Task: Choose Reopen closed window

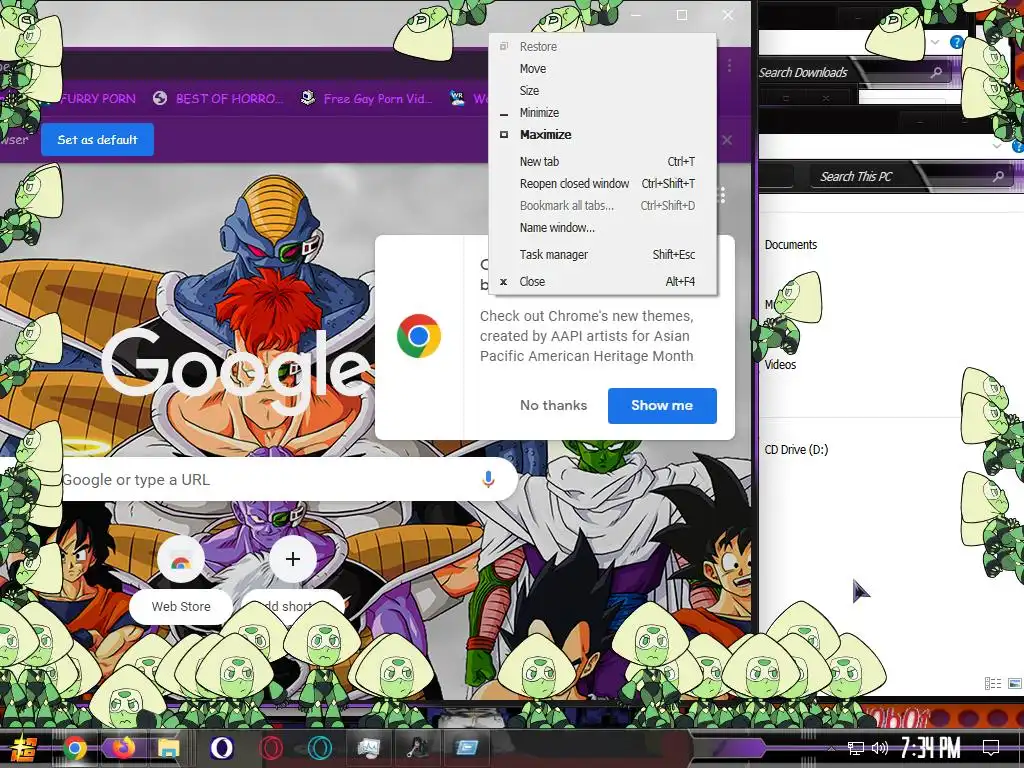Action: point(601,184)
